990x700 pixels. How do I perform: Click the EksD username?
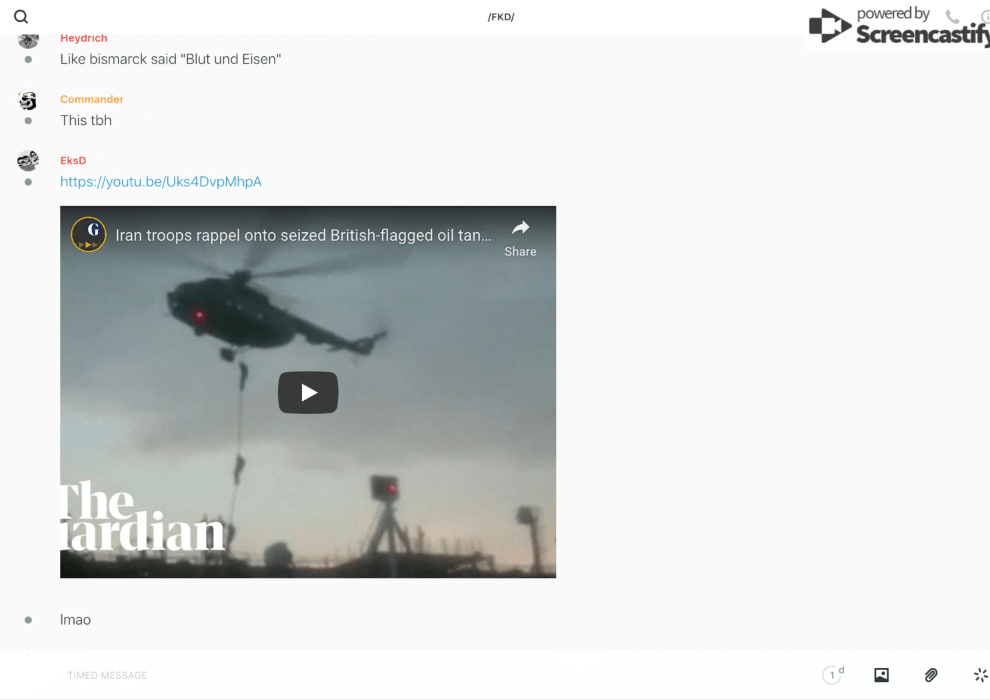(73, 160)
